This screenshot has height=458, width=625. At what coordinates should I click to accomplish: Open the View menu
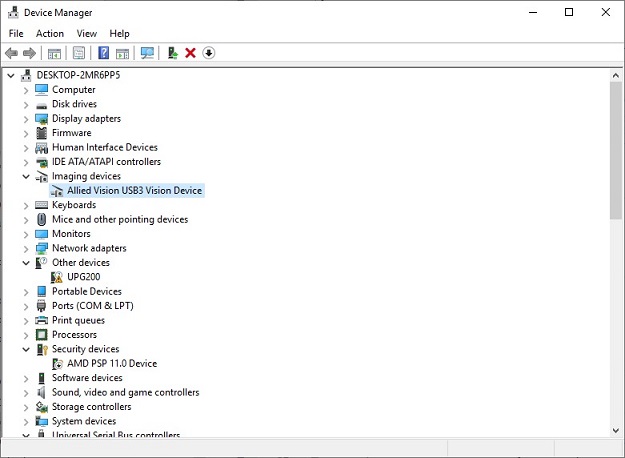pos(86,33)
